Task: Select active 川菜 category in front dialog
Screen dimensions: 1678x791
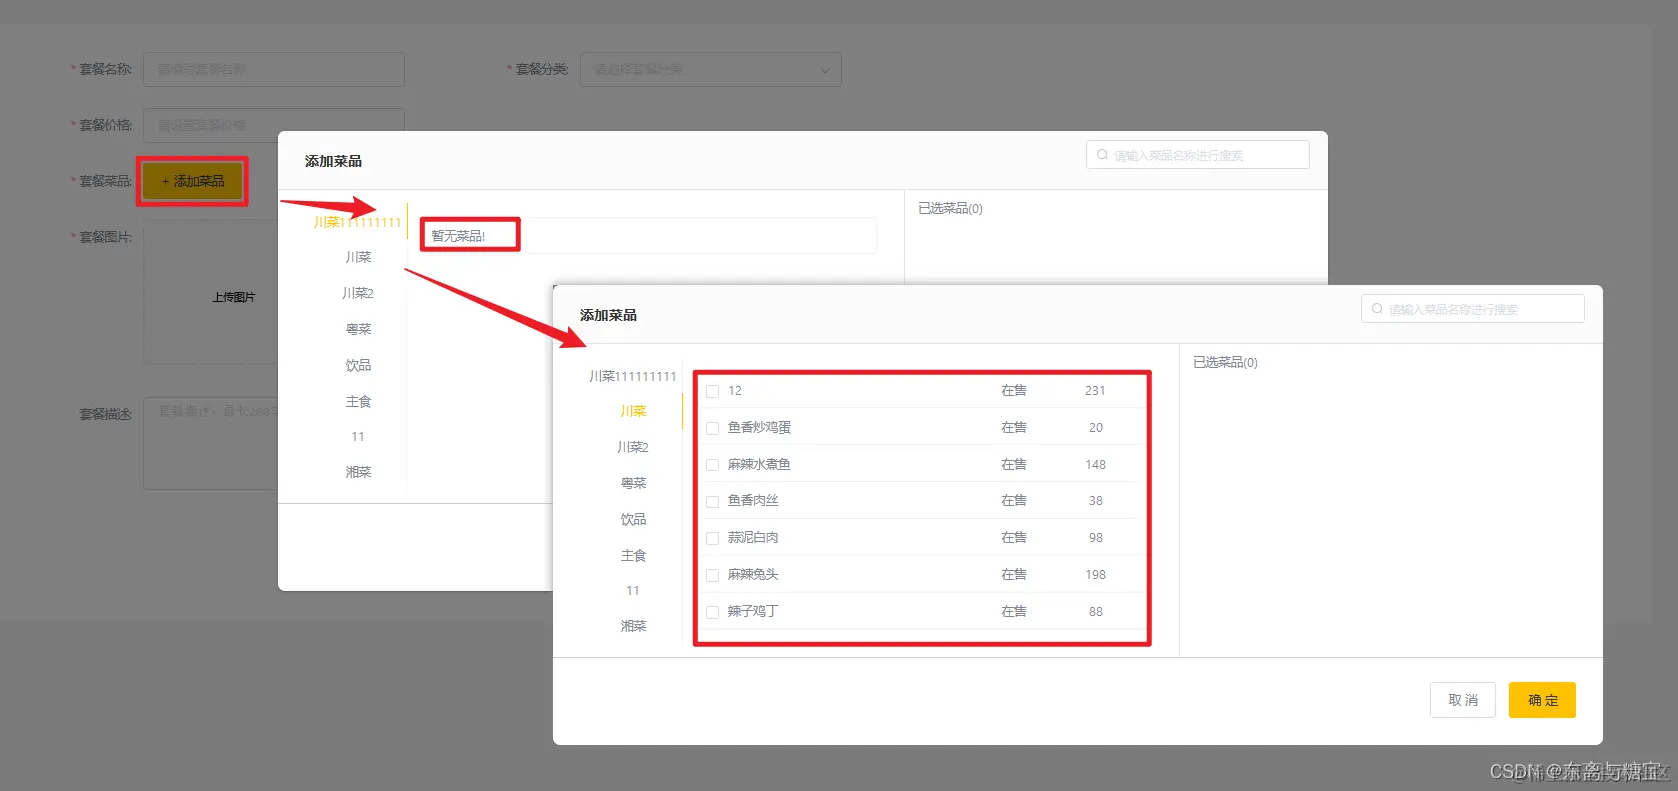Action: pos(632,411)
